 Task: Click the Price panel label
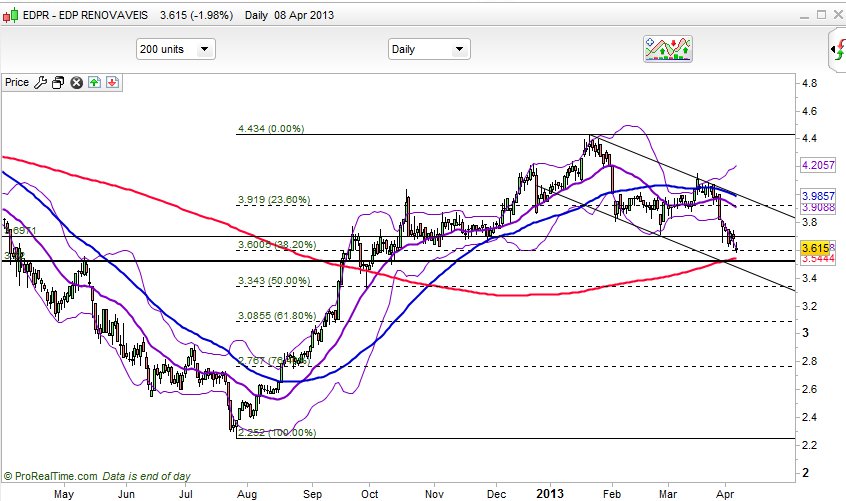[17, 82]
